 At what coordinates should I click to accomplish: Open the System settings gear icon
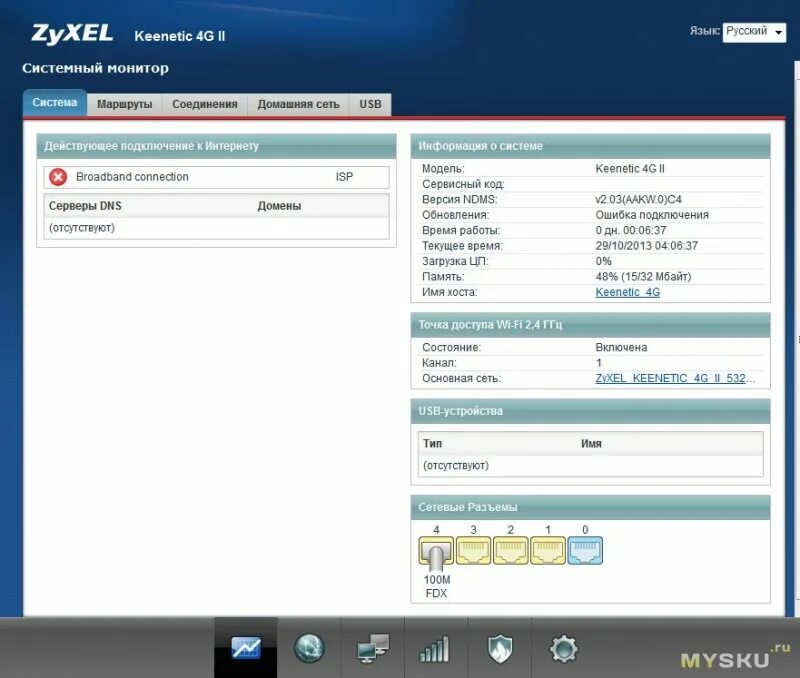tap(563, 649)
